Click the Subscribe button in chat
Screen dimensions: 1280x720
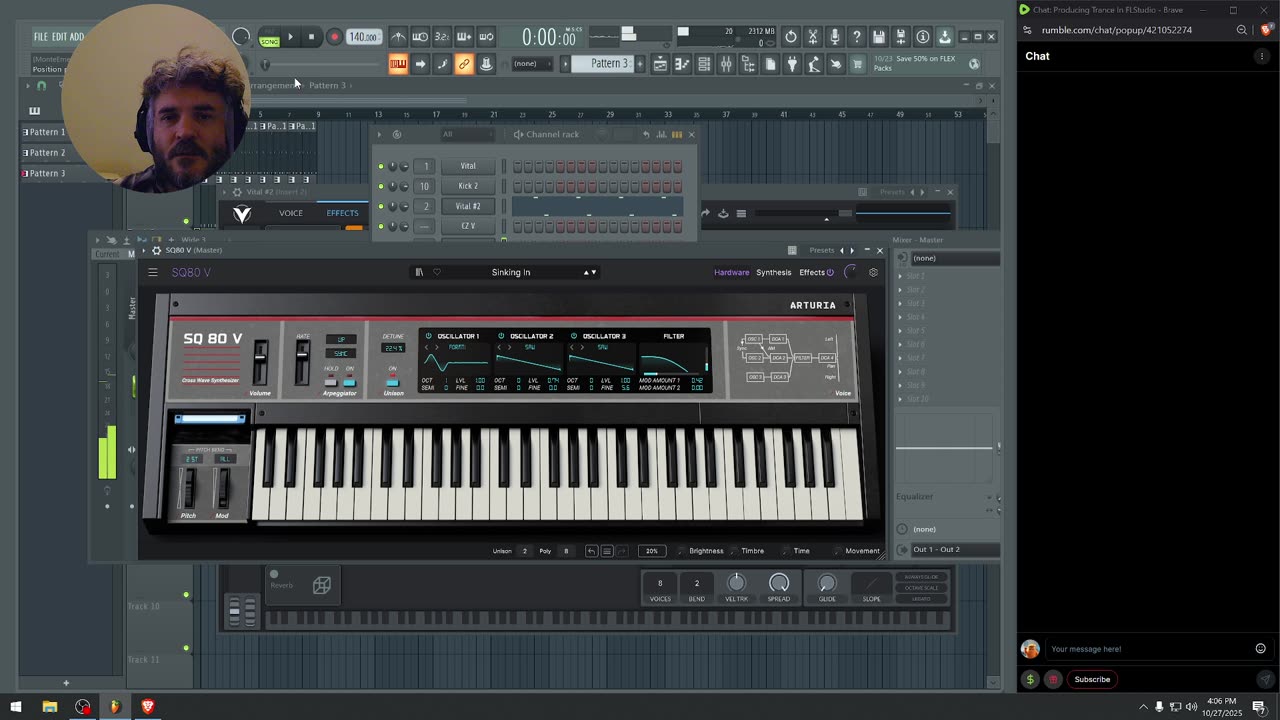tap(1092, 679)
